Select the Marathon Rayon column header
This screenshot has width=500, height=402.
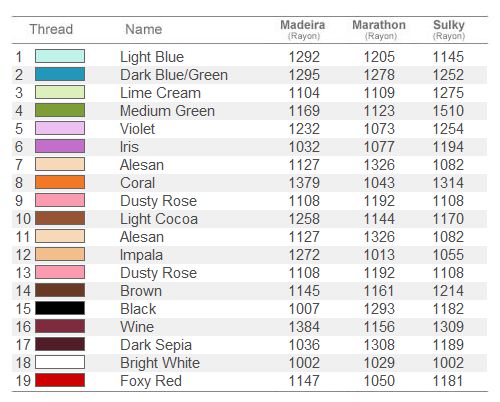[379, 29]
